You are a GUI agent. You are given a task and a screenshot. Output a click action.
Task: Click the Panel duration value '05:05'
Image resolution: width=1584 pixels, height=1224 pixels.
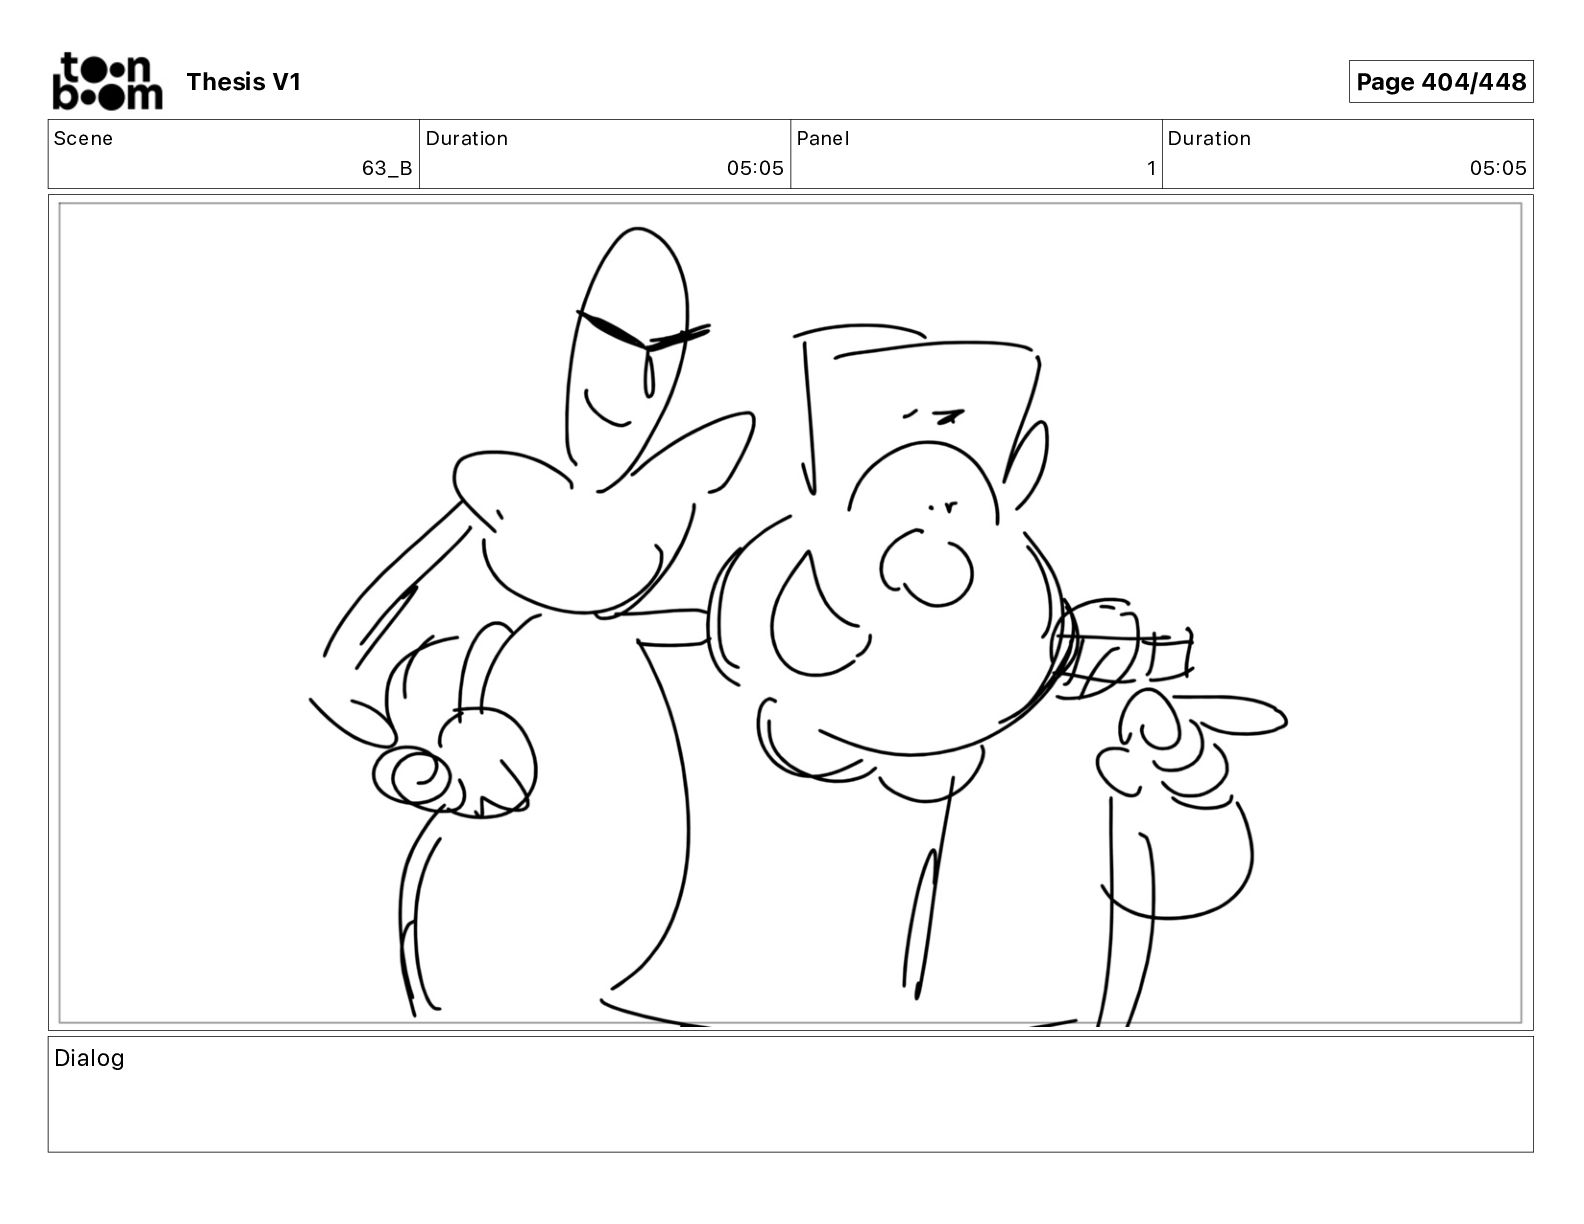point(1498,168)
